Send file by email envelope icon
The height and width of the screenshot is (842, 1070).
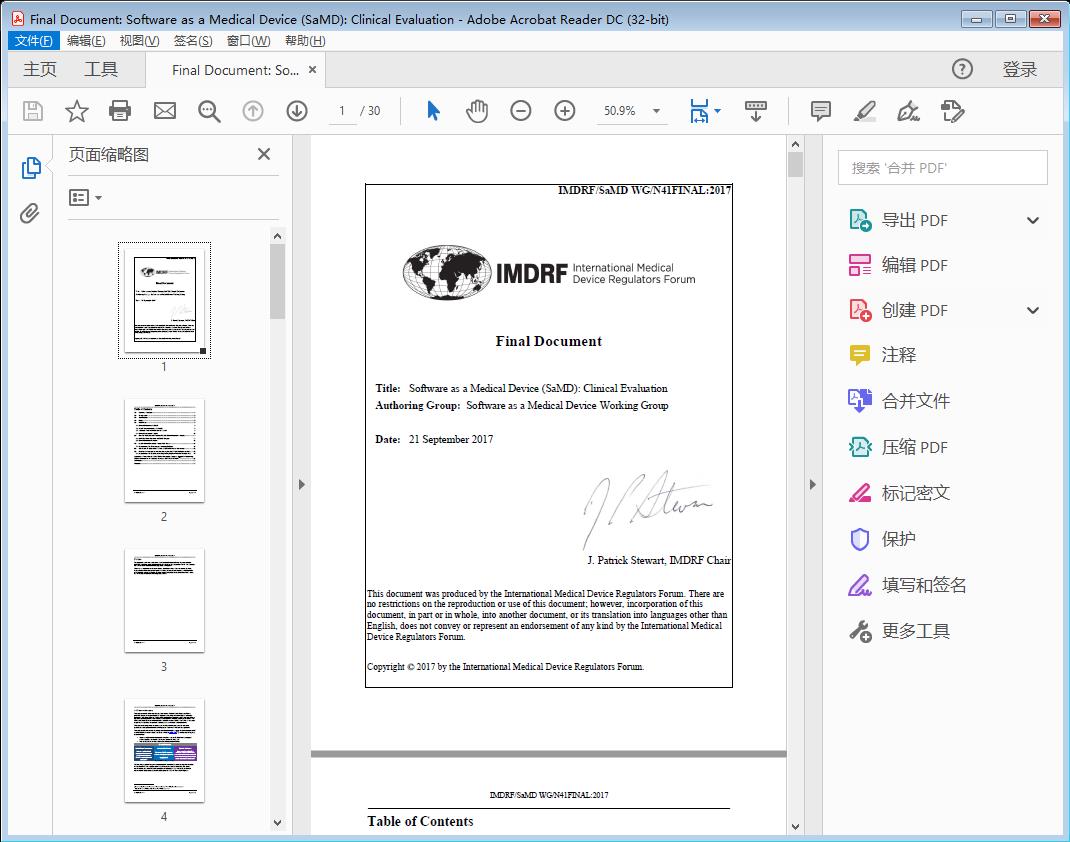coord(164,111)
